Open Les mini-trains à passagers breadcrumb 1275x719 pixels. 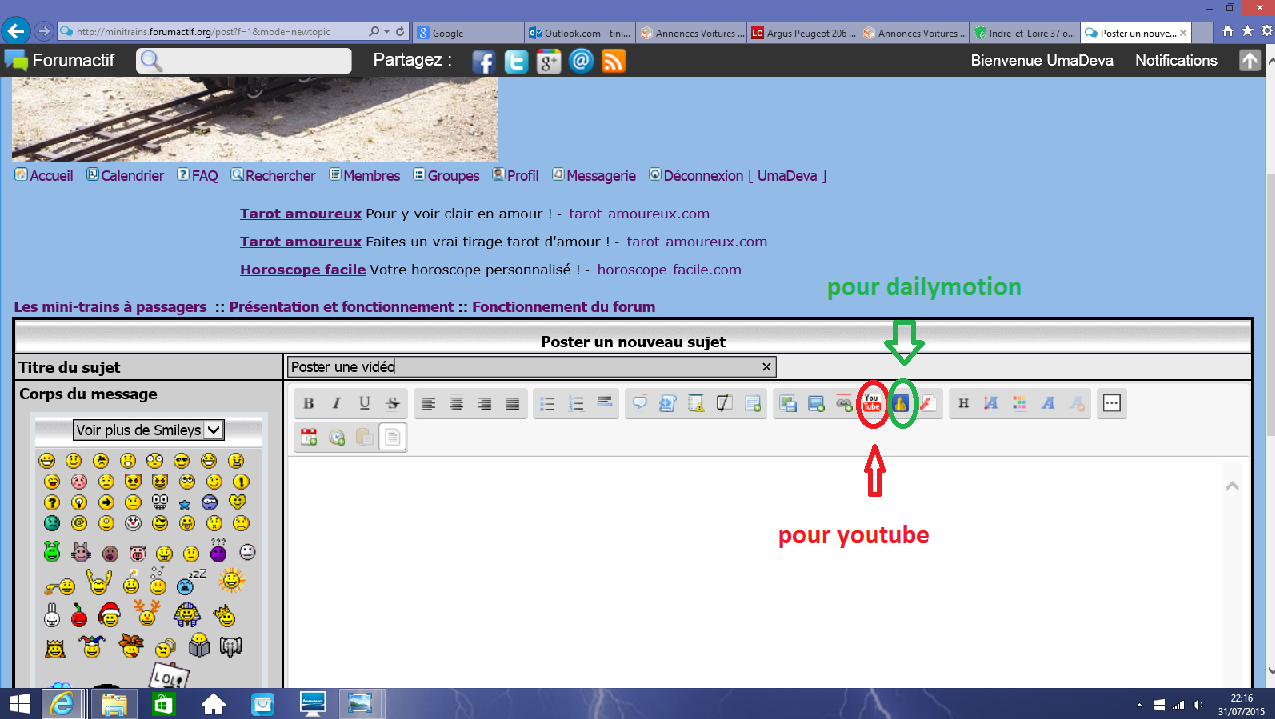click(x=110, y=307)
